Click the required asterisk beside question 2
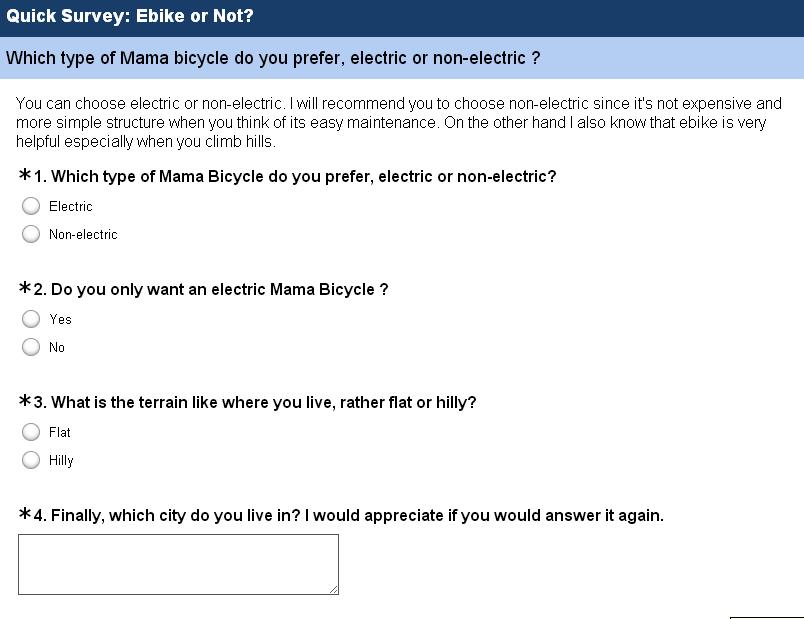The image size is (804, 619). click(x=25, y=289)
